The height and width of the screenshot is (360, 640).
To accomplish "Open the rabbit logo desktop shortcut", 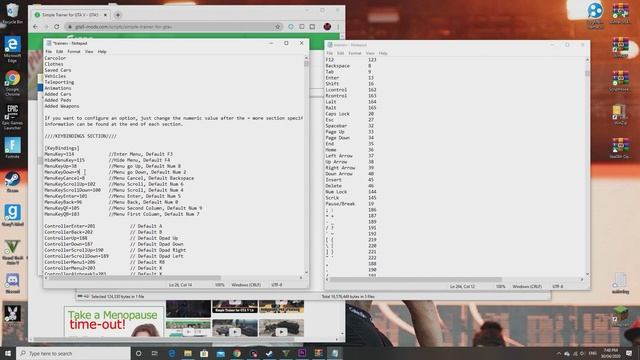I will click(12, 314).
